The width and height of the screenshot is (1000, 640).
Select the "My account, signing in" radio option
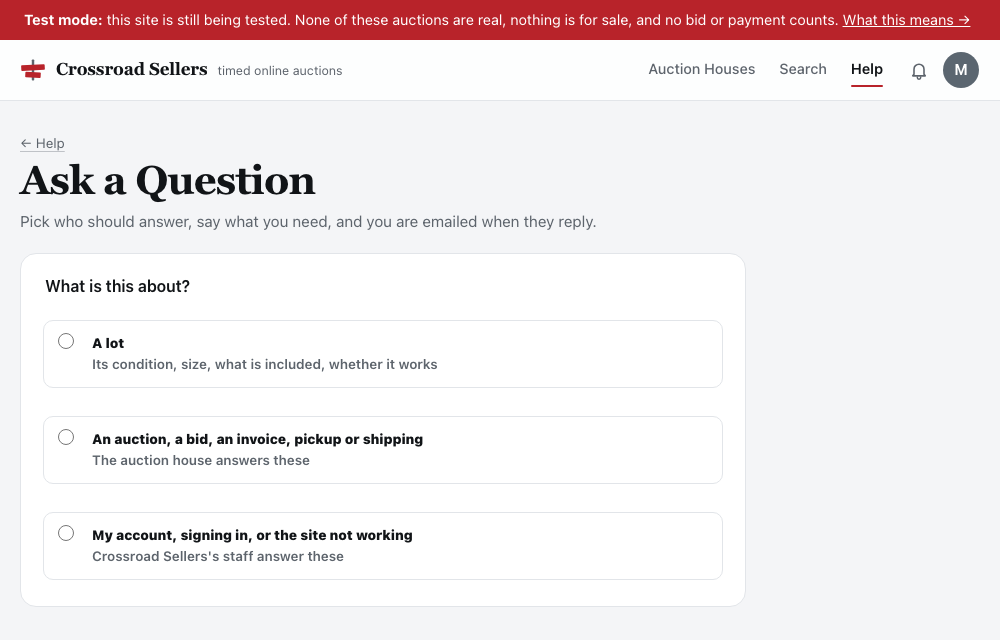tap(66, 533)
